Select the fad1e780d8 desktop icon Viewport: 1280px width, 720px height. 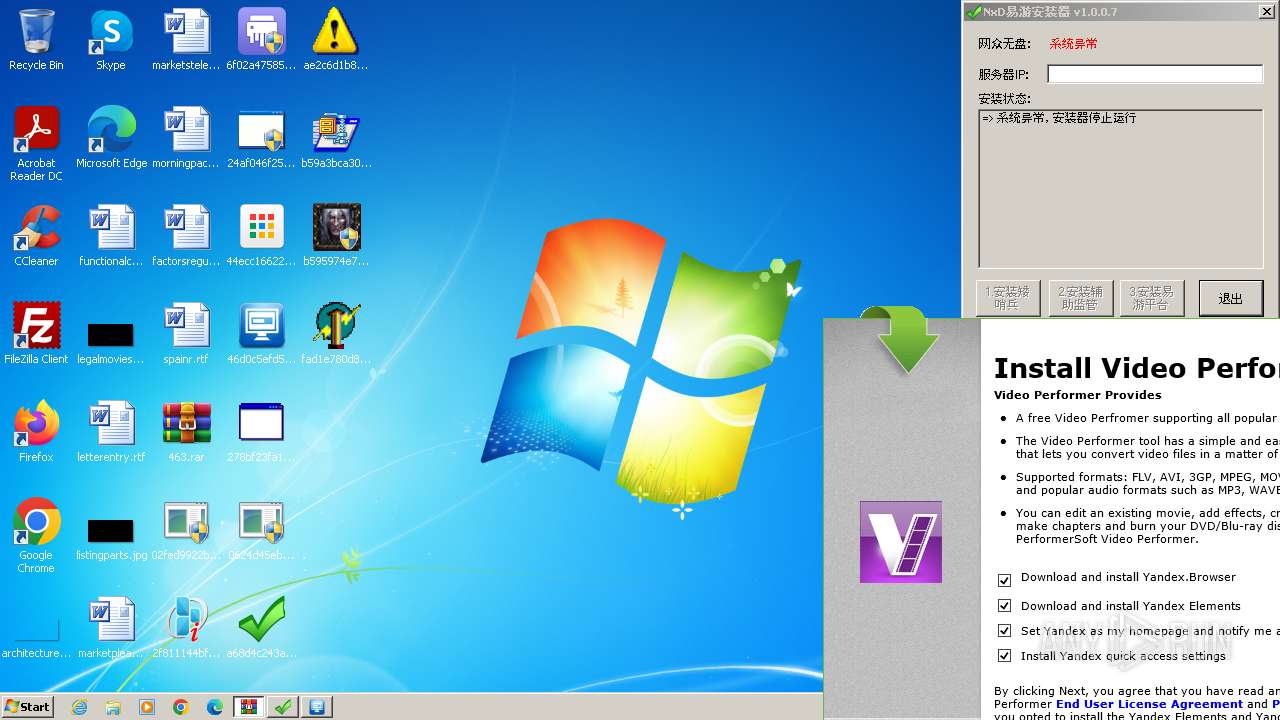click(336, 334)
